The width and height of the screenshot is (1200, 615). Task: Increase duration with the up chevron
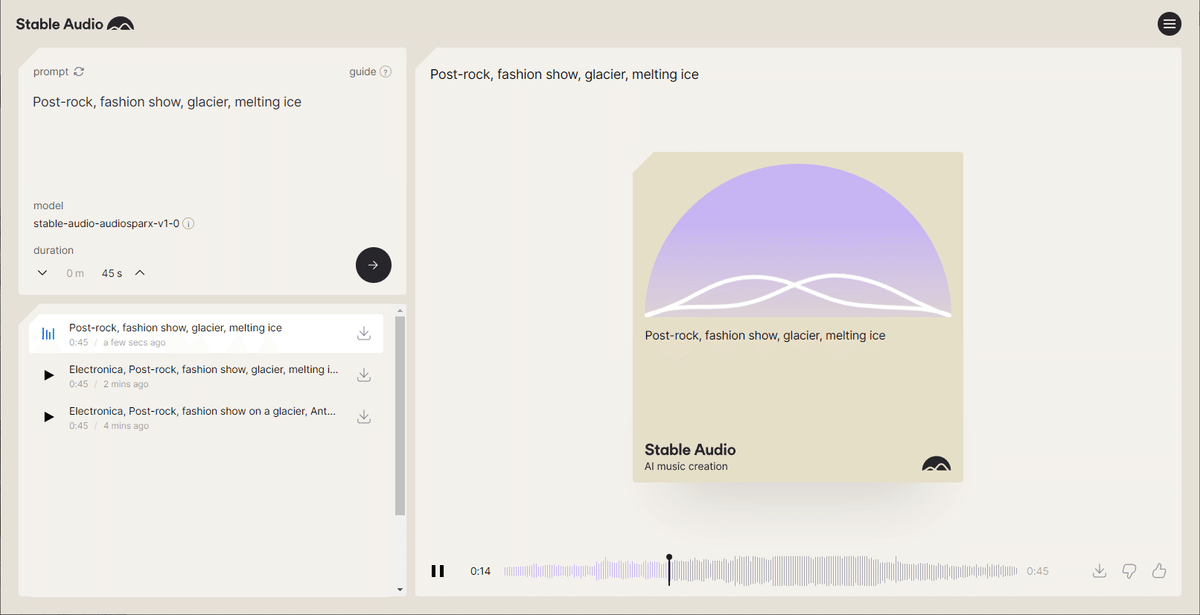pyautogui.click(x=140, y=273)
